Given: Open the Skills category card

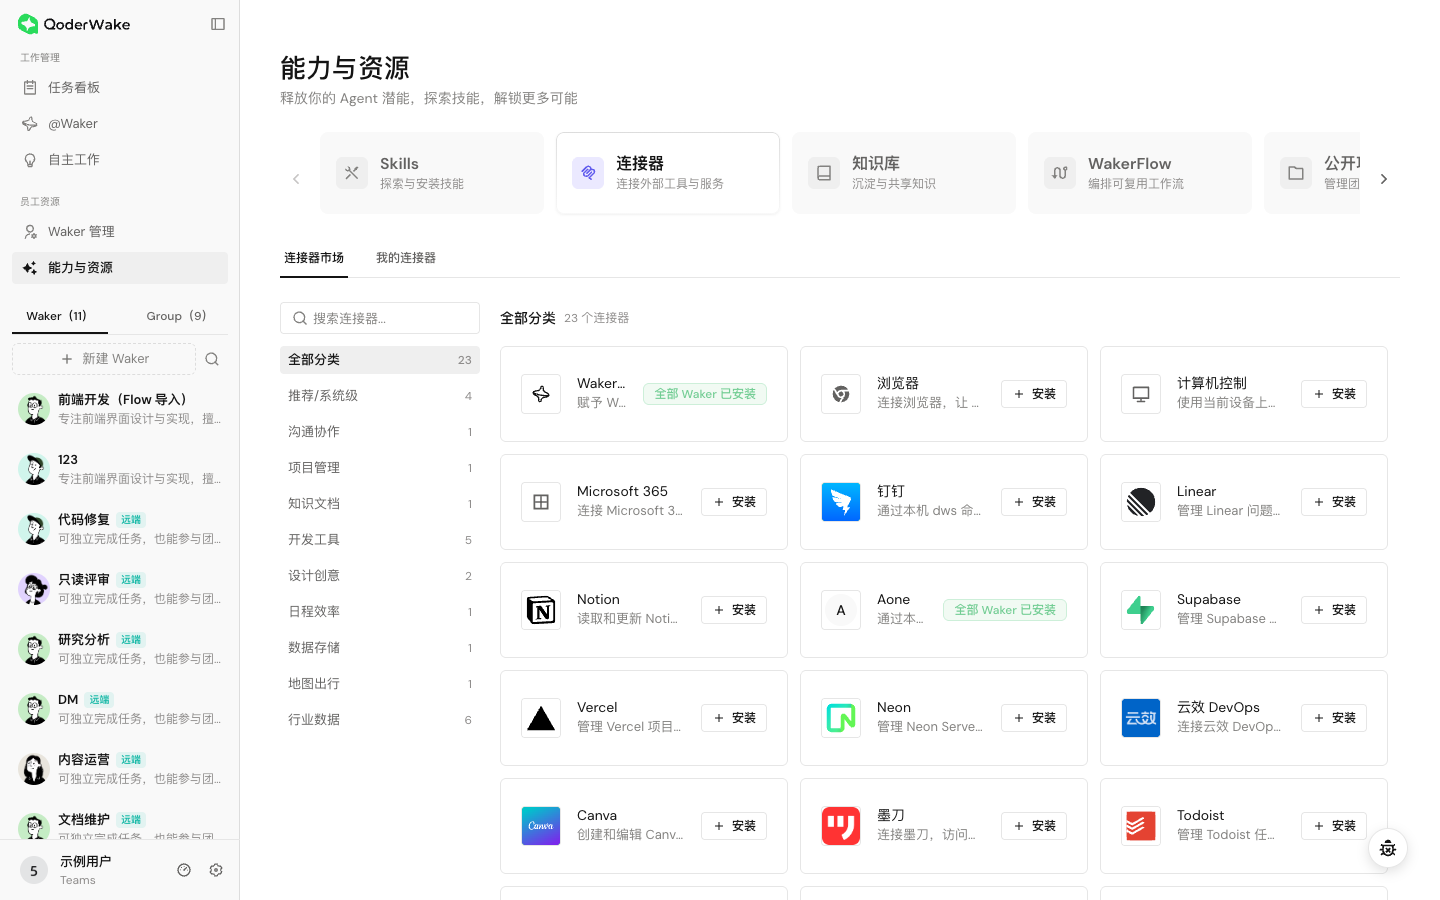Looking at the screenshot, I should tap(432, 173).
